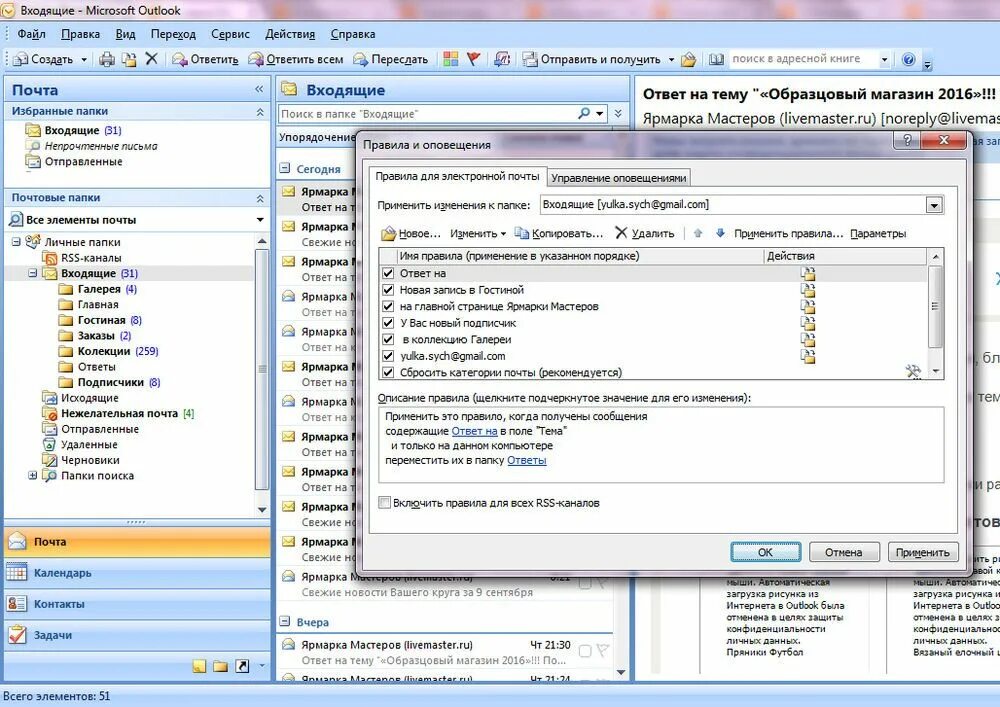The width and height of the screenshot is (1000, 707).
Task: Click the Print icon in main toolbar
Action: click(107, 59)
